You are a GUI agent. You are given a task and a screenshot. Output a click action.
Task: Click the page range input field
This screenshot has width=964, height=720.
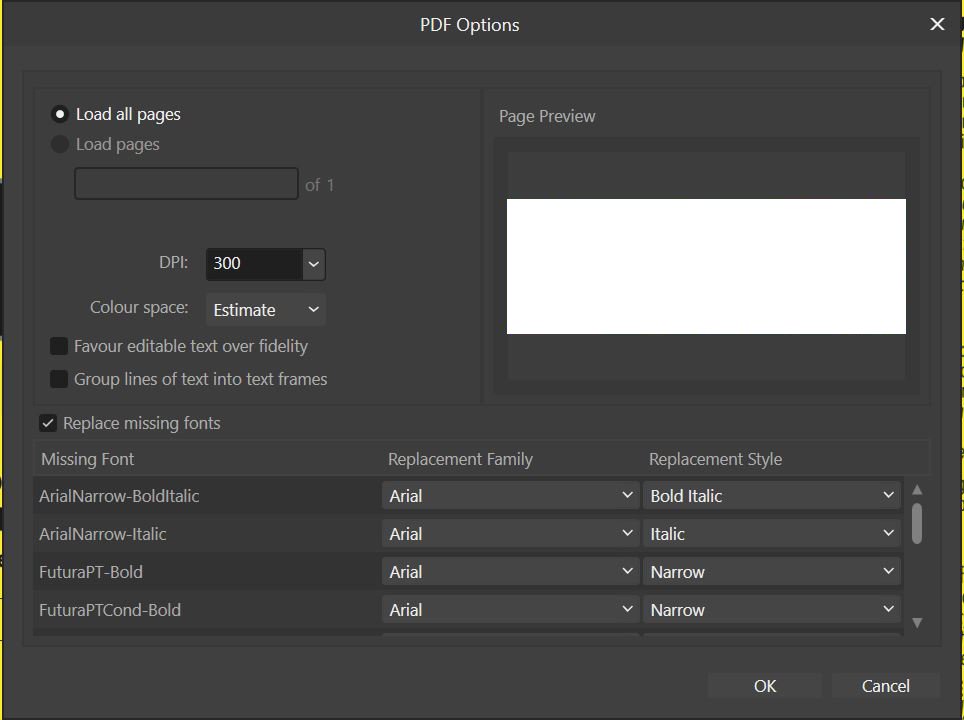186,183
